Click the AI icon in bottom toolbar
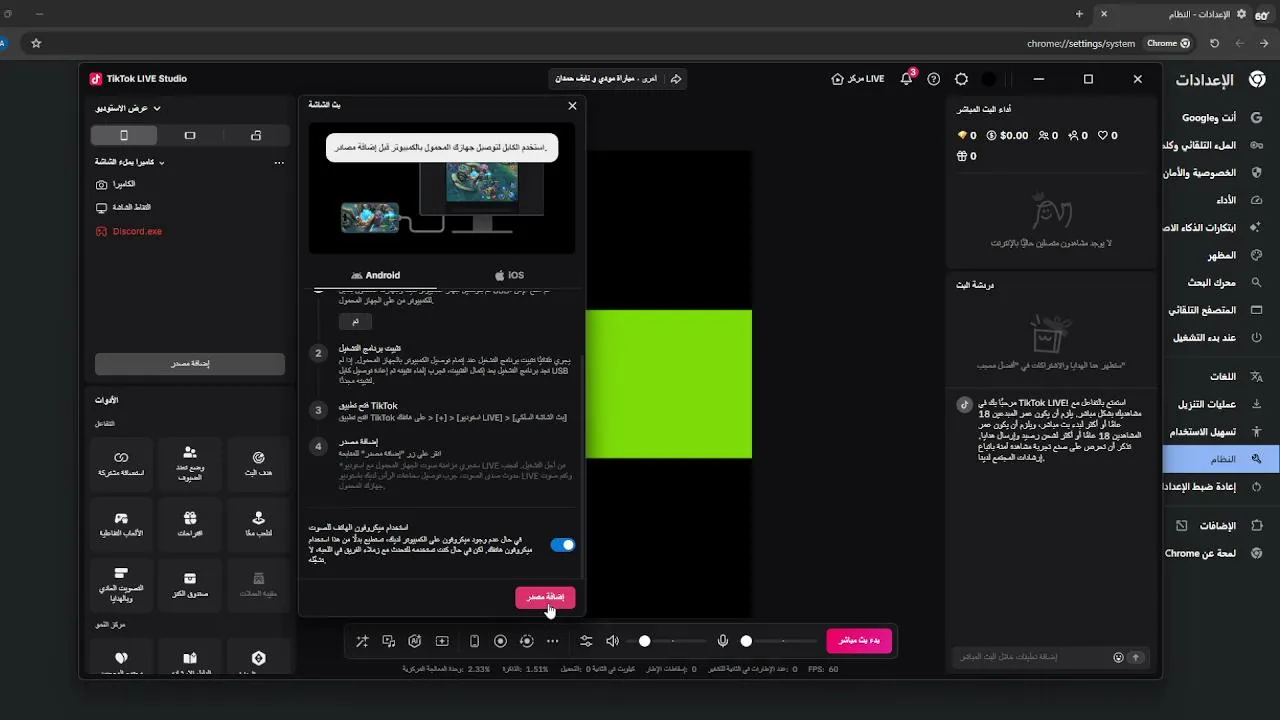Screen dimensions: 1280x720 coord(415,641)
